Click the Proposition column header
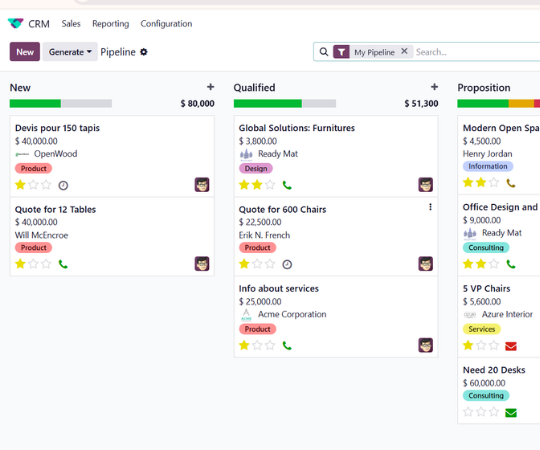The image size is (540, 450). tap(484, 87)
